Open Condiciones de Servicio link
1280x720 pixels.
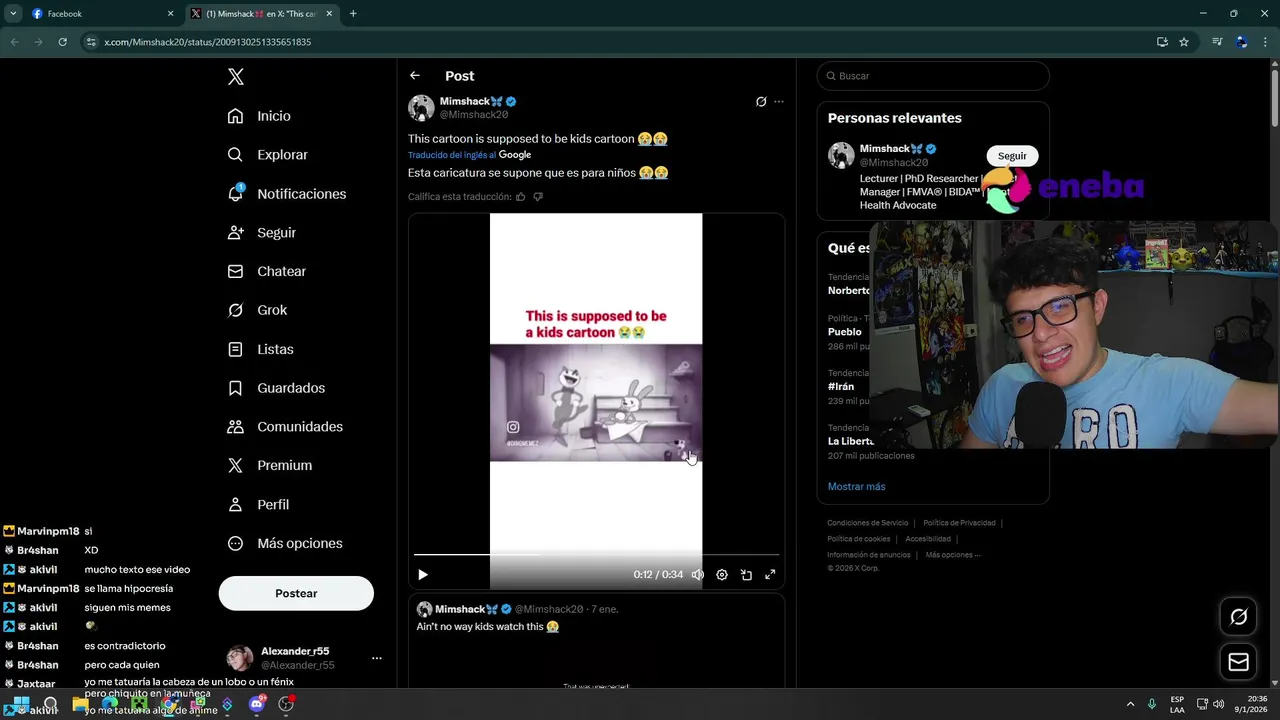coord(868,523)
